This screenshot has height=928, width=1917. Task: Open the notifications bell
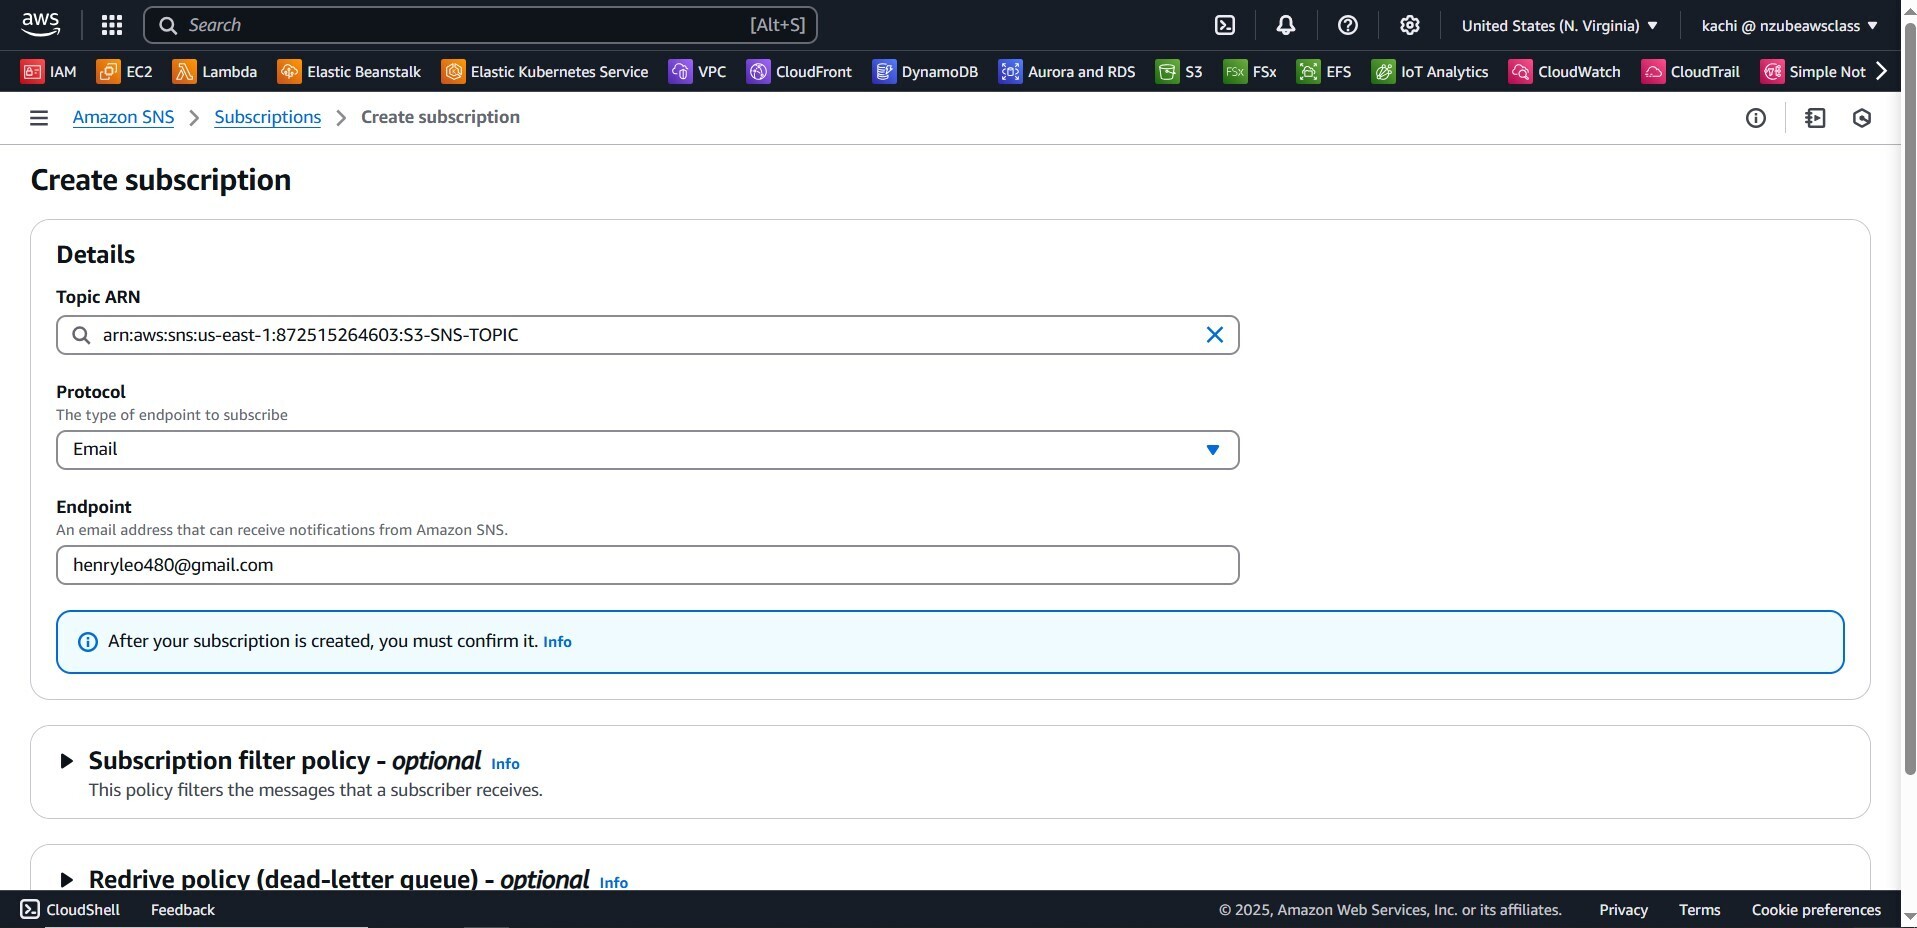tap(1286, 25)
